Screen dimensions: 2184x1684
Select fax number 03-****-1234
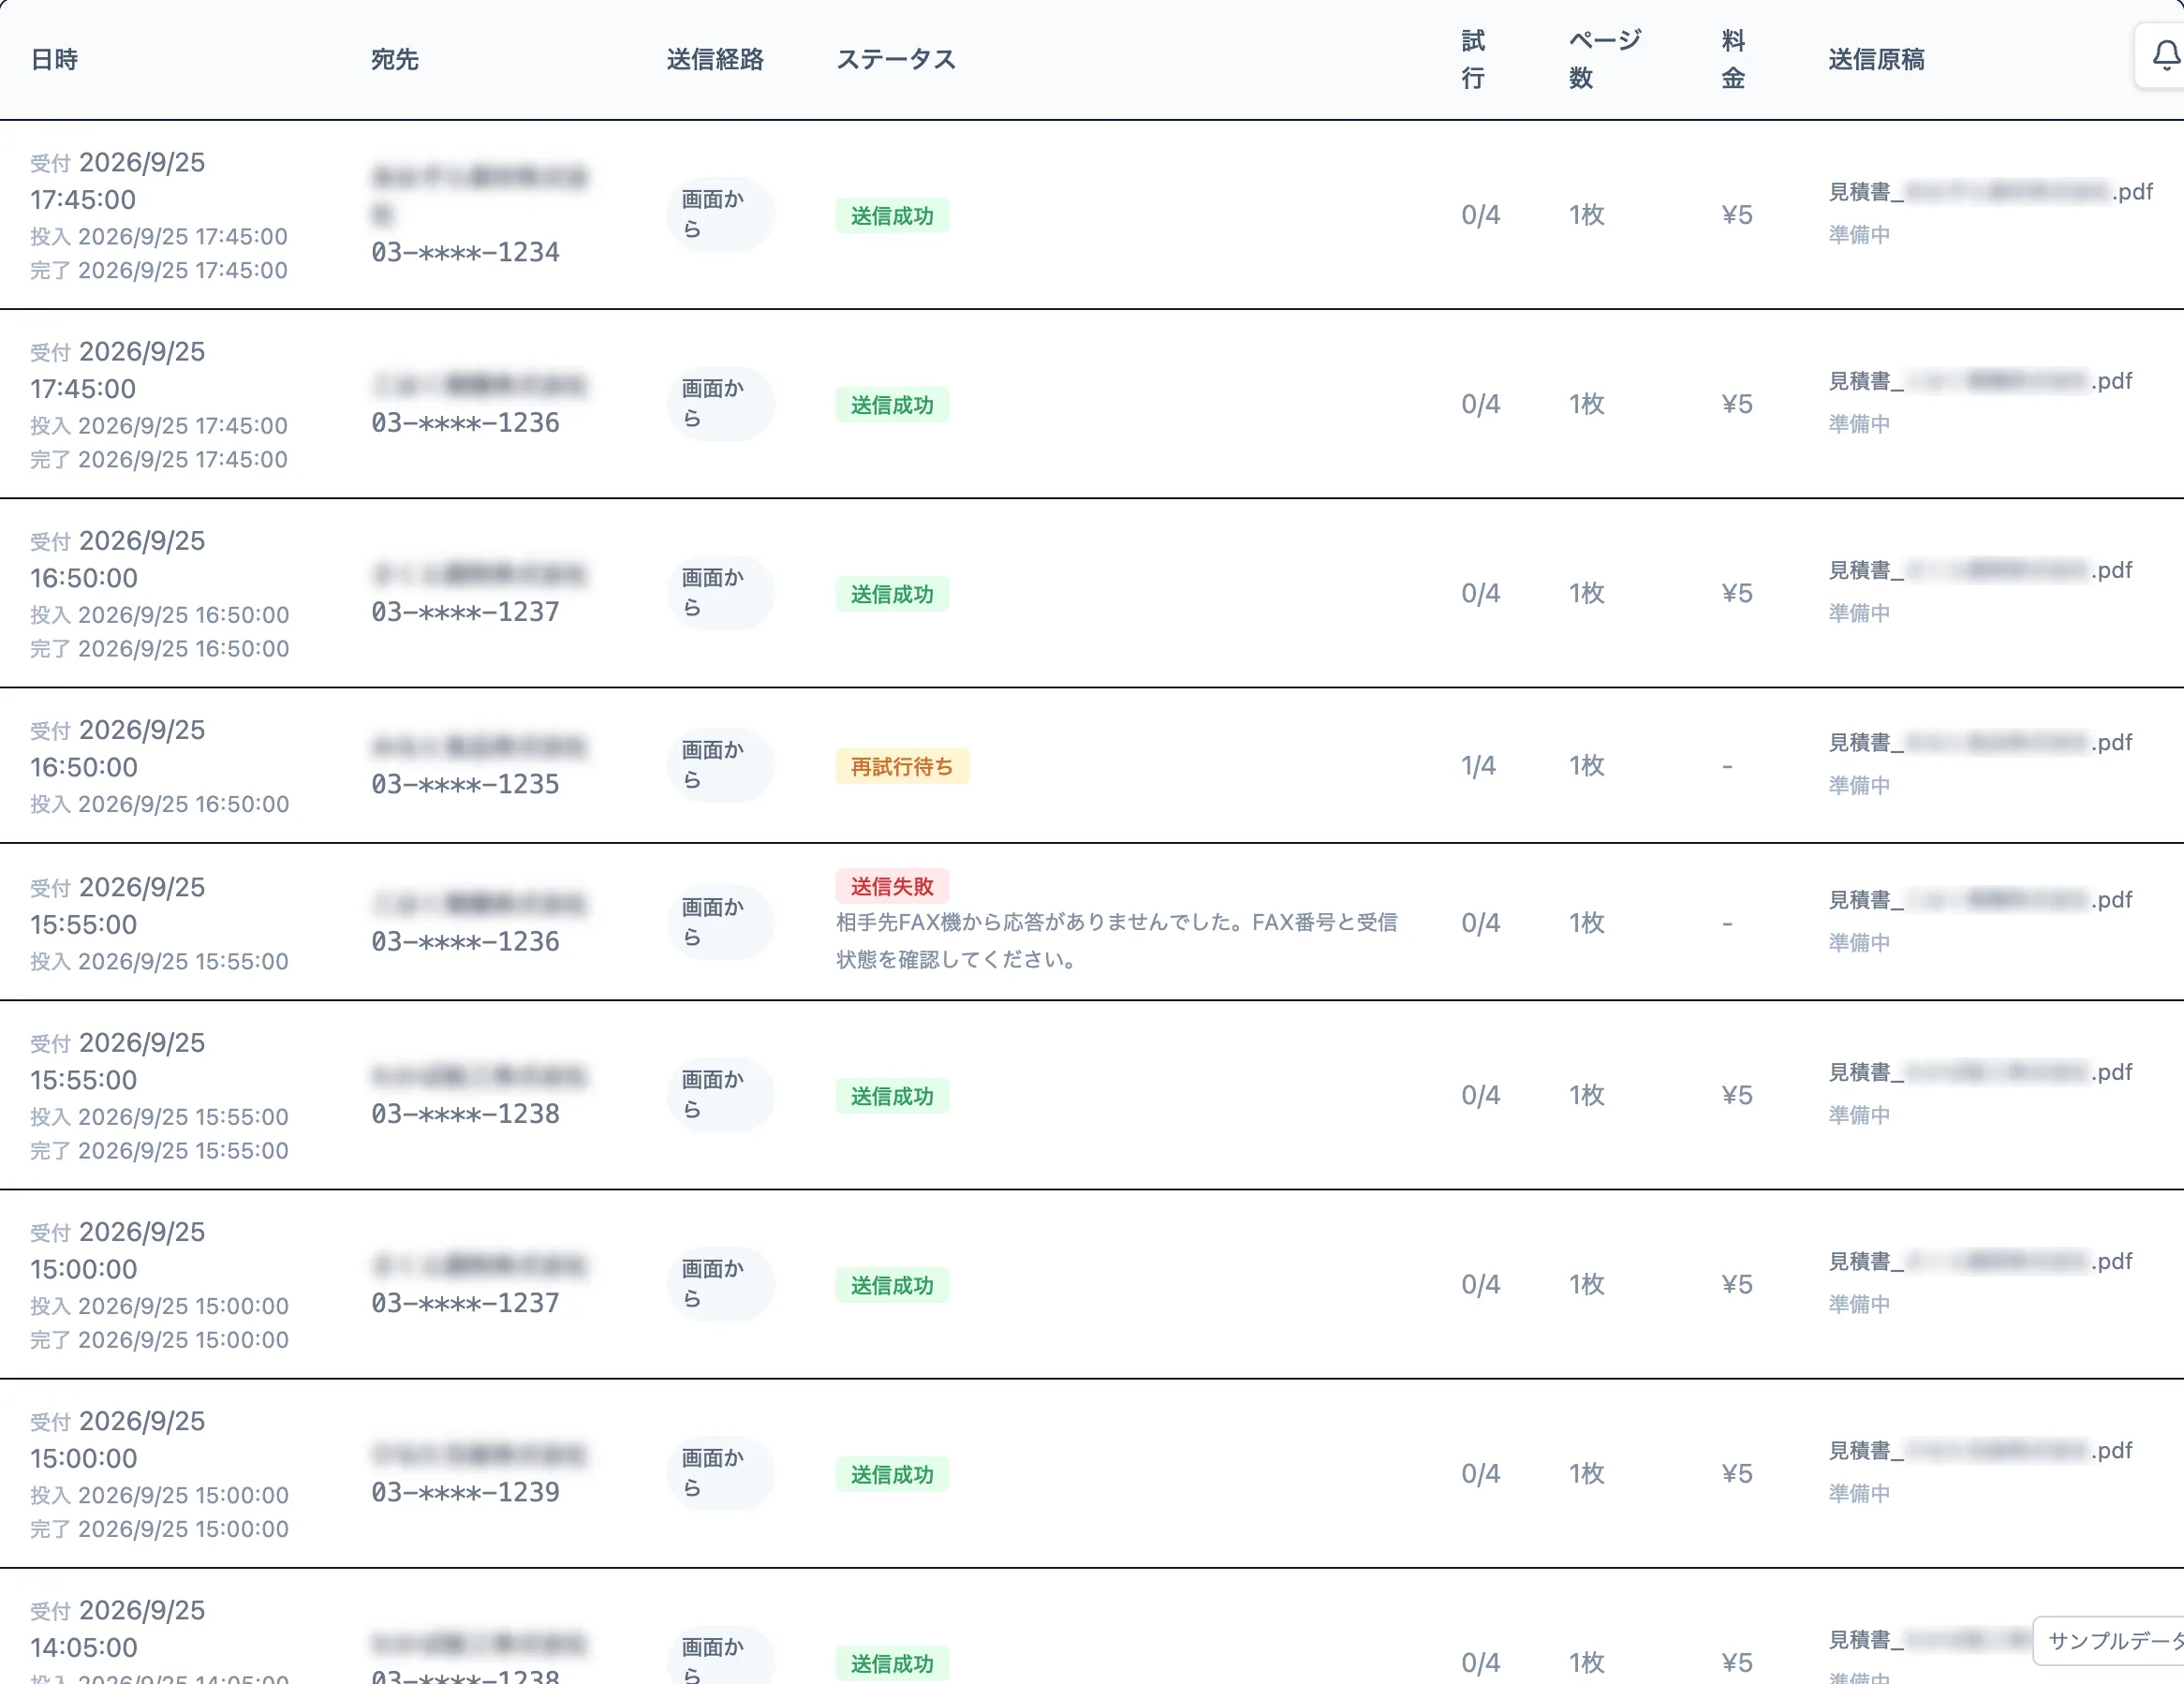465,252
